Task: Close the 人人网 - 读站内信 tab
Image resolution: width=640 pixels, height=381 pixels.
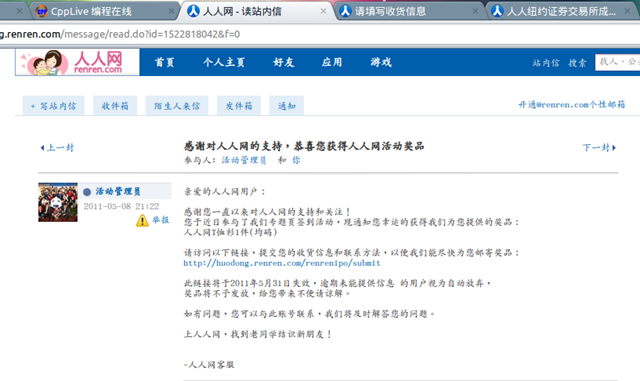Action: (323, 11)
